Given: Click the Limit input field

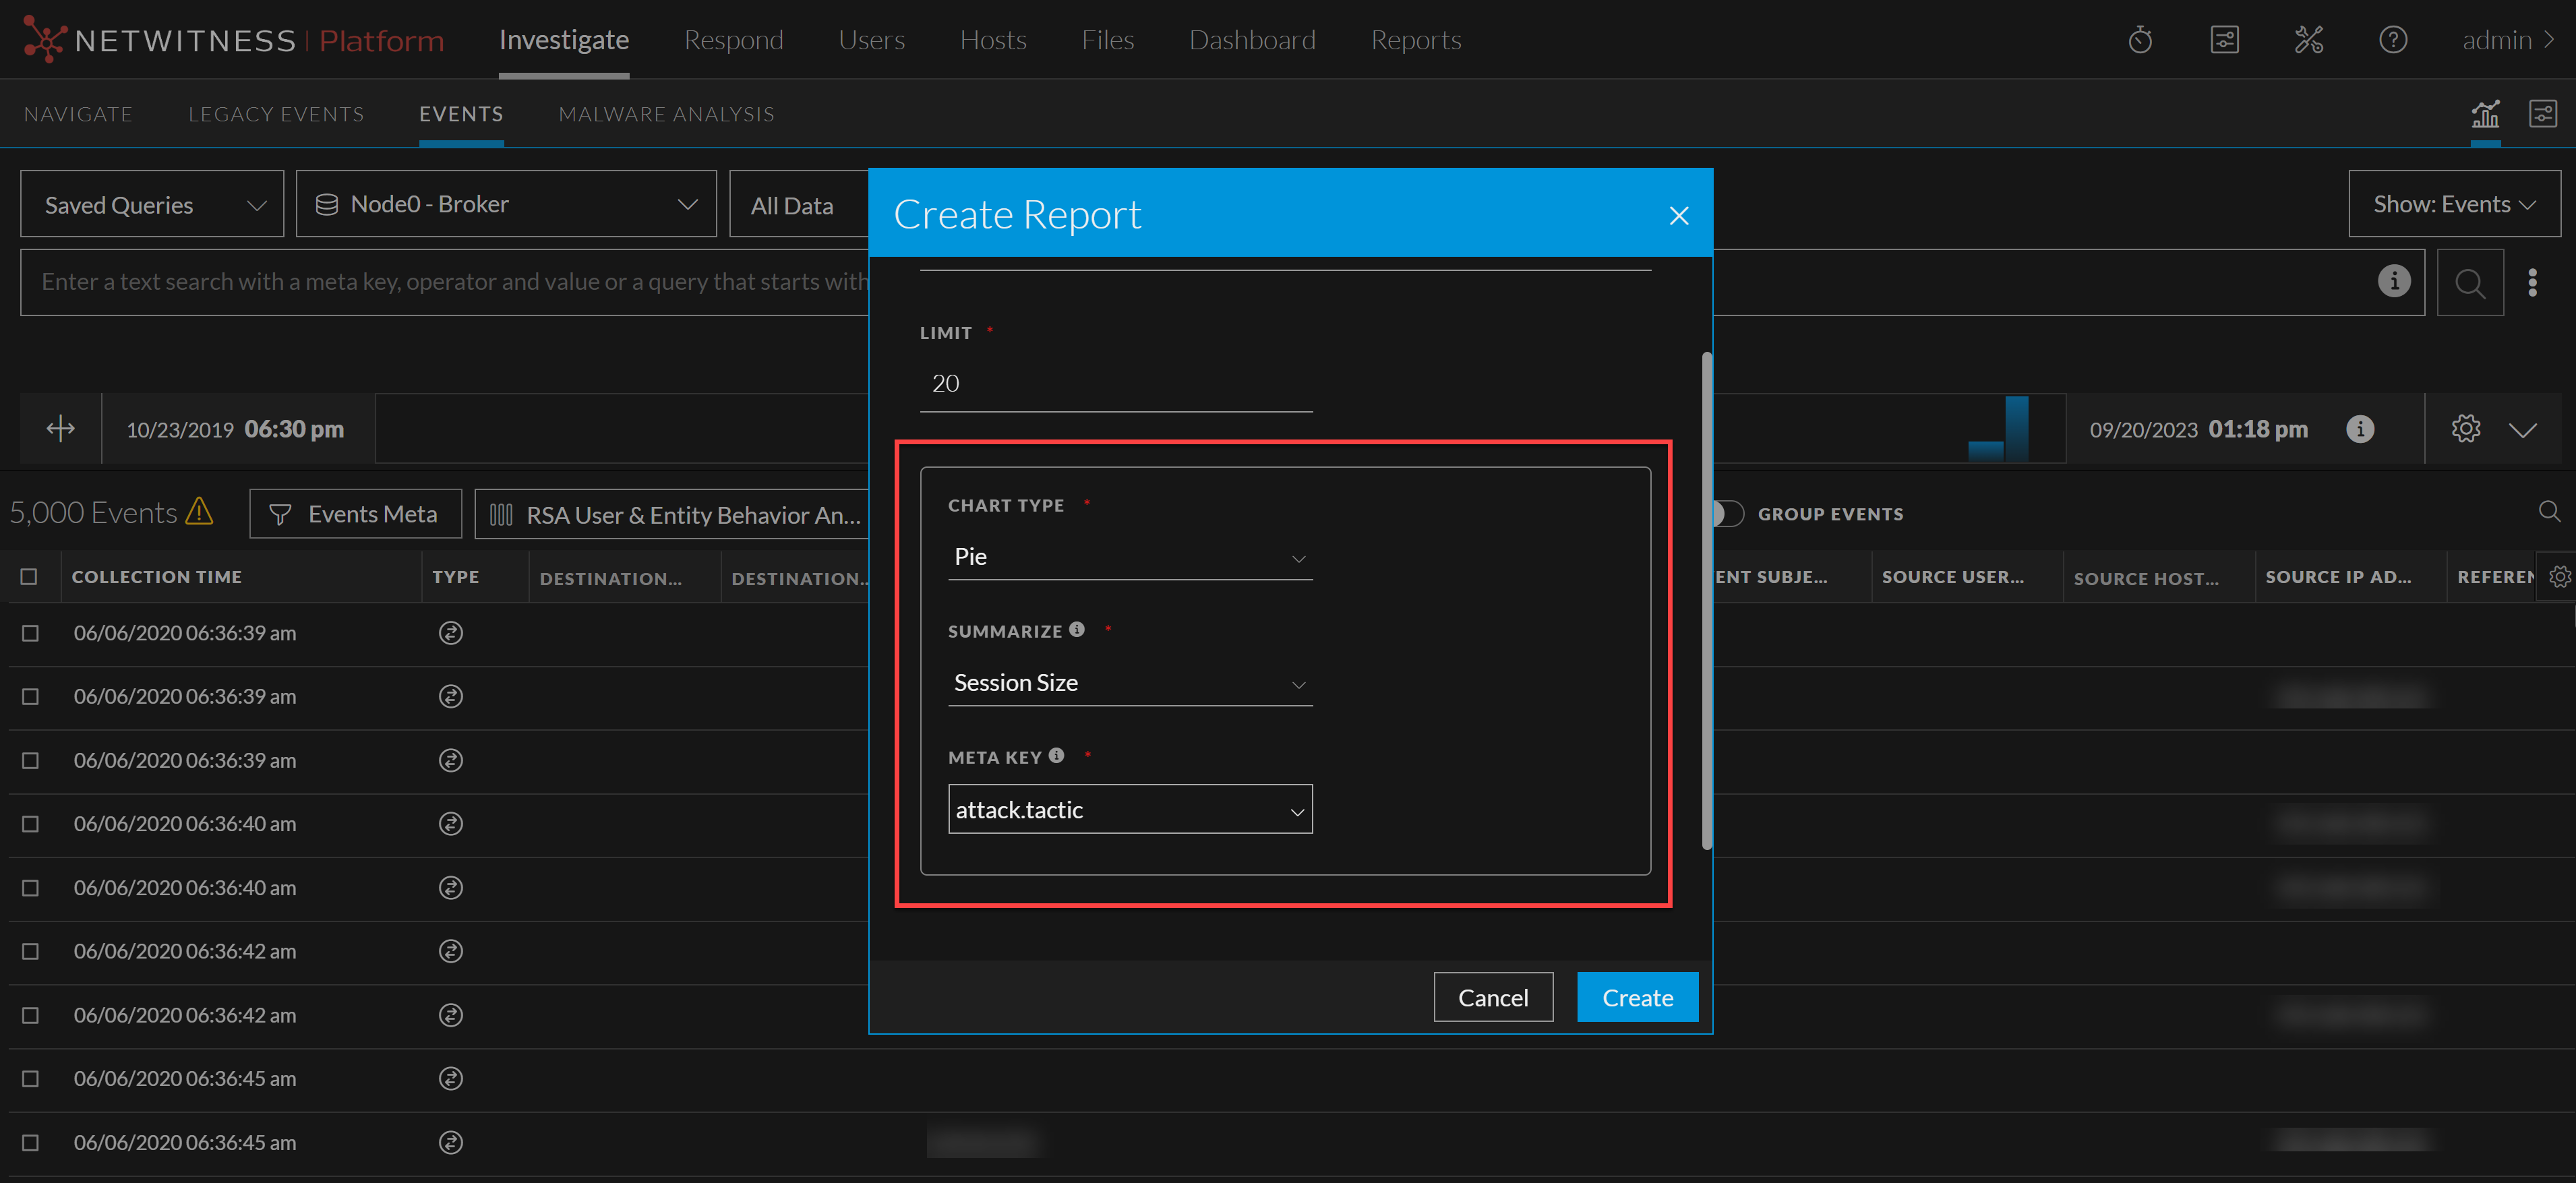Looking at the screenshot, I should [x=1115, y=384].
